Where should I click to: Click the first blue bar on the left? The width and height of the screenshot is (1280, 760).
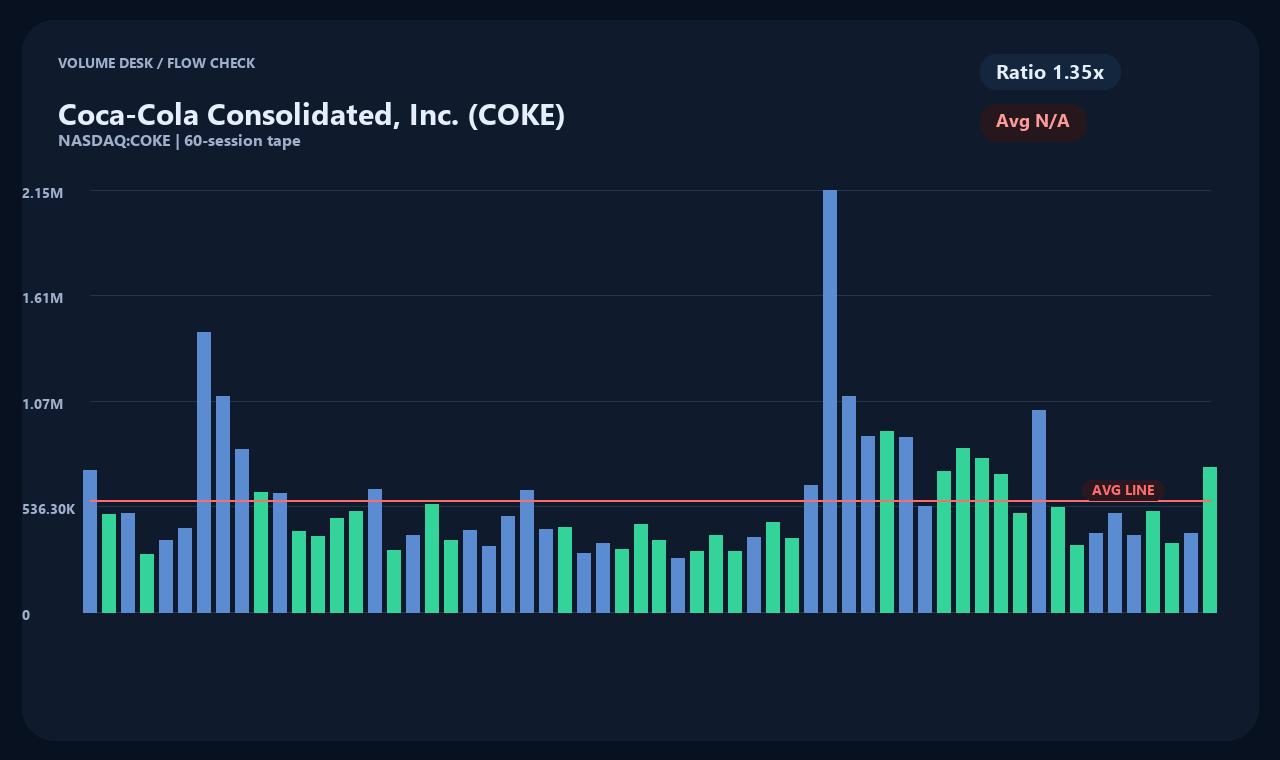[90, 541]
